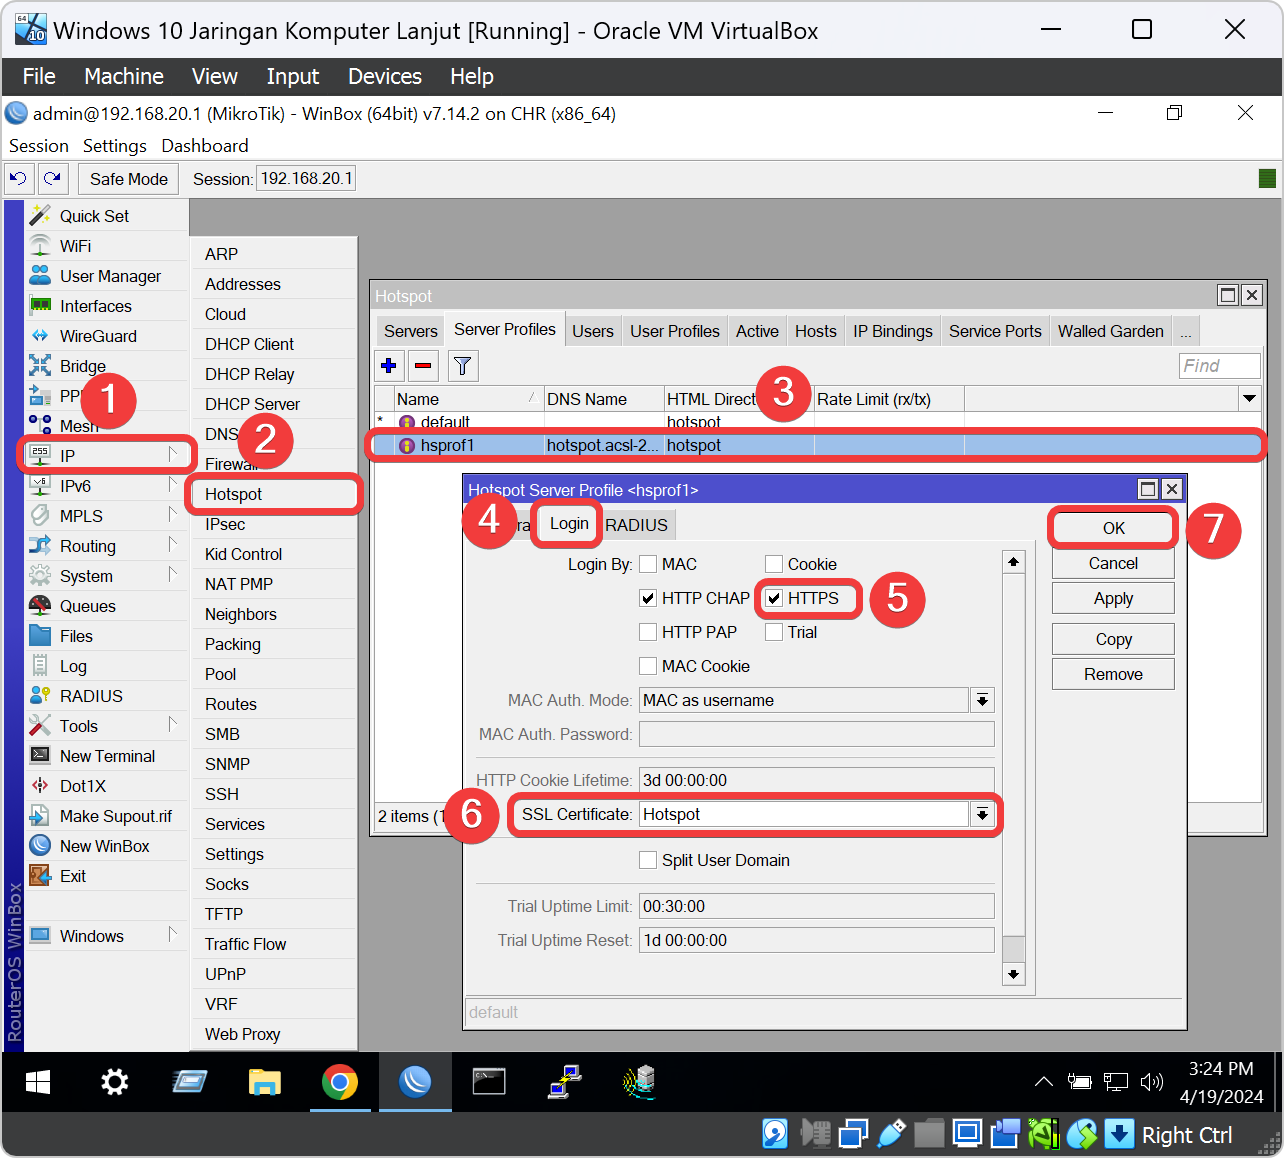Open New Terminal from the sidebar

click(107, 756)
